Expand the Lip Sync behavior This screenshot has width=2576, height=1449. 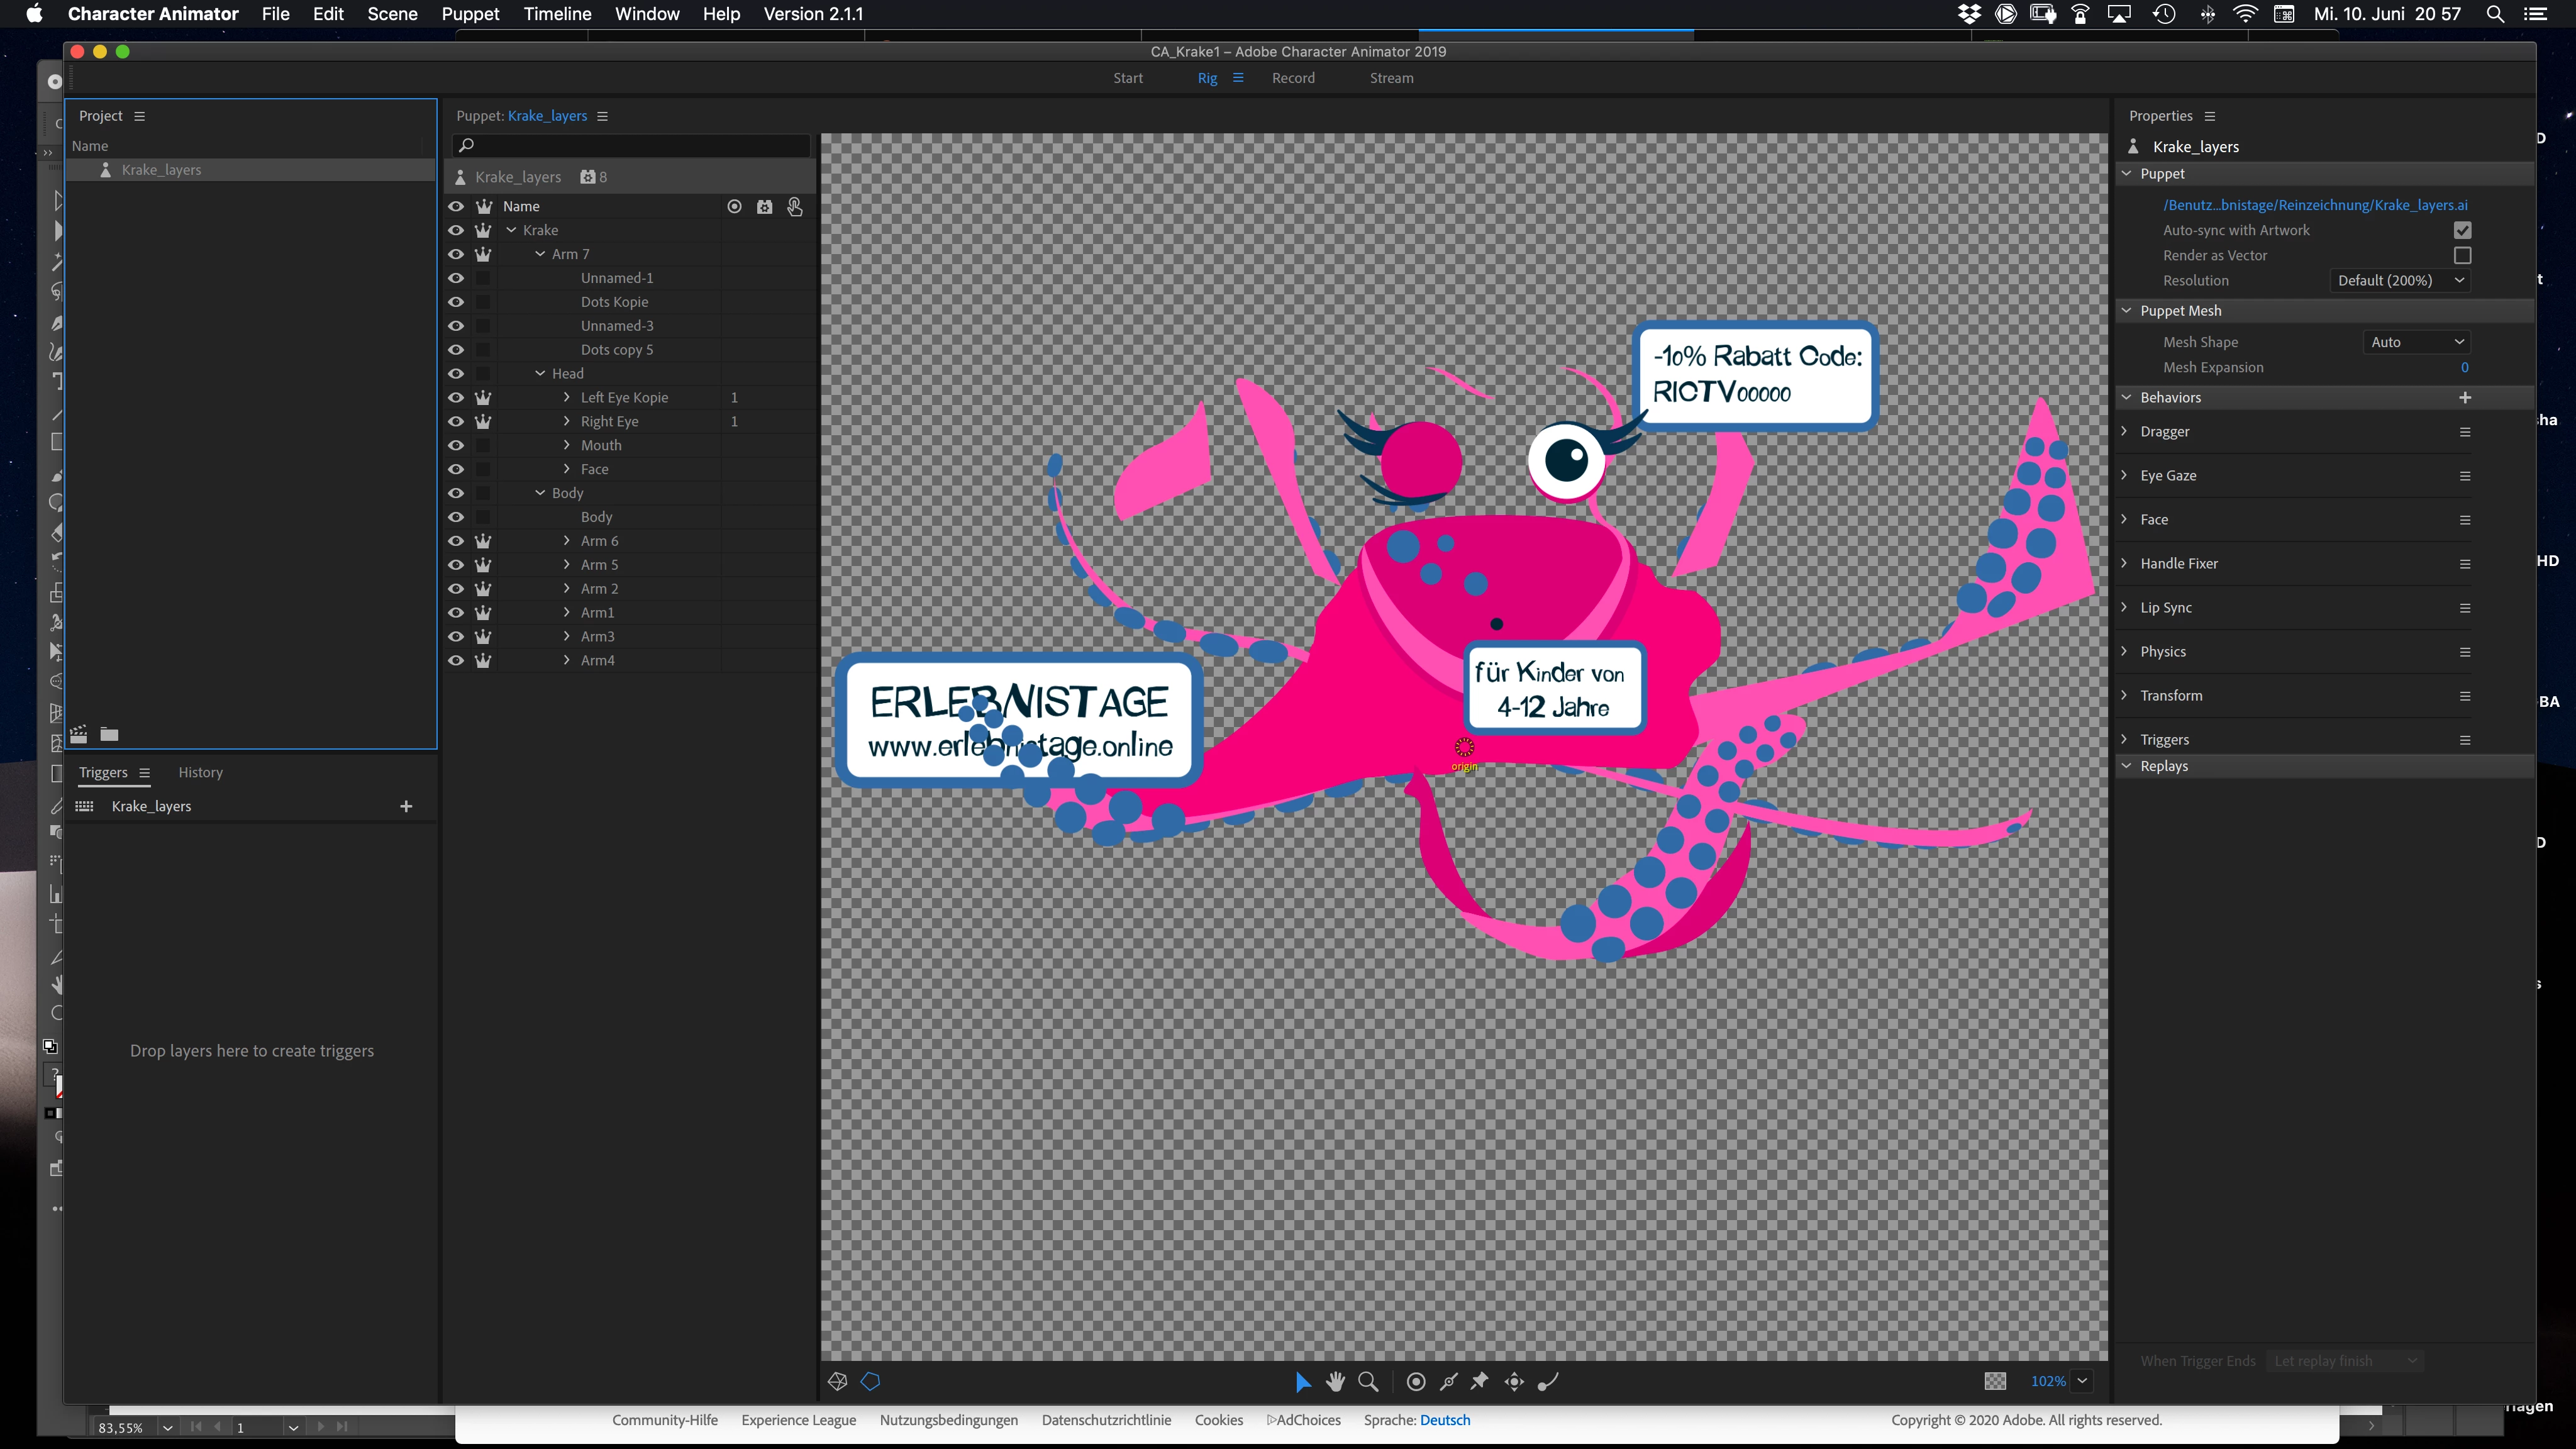[x=2125, y=607]
